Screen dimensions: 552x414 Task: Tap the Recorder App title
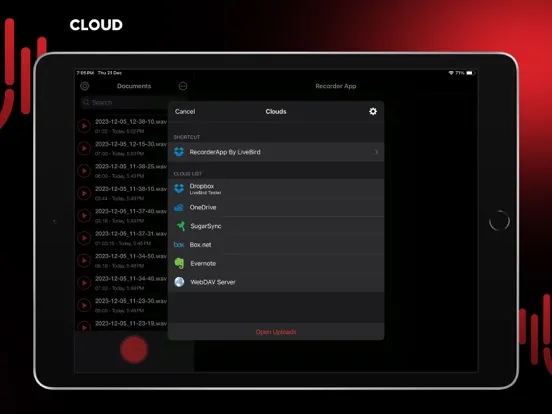tap(336, 86)
